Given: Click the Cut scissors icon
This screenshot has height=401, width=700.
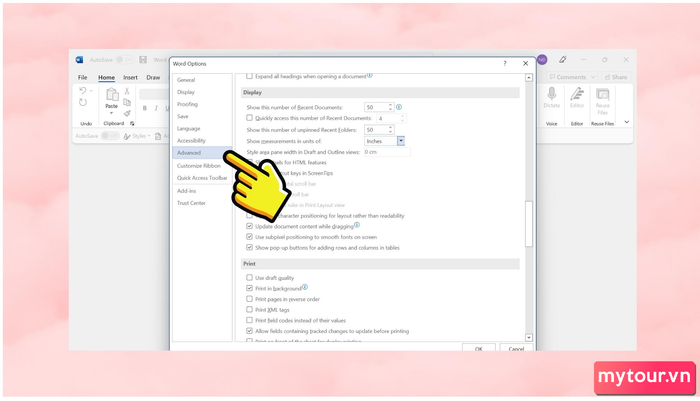Looking at the screenshot, I should pyautogui.click(x=127, y=91).
